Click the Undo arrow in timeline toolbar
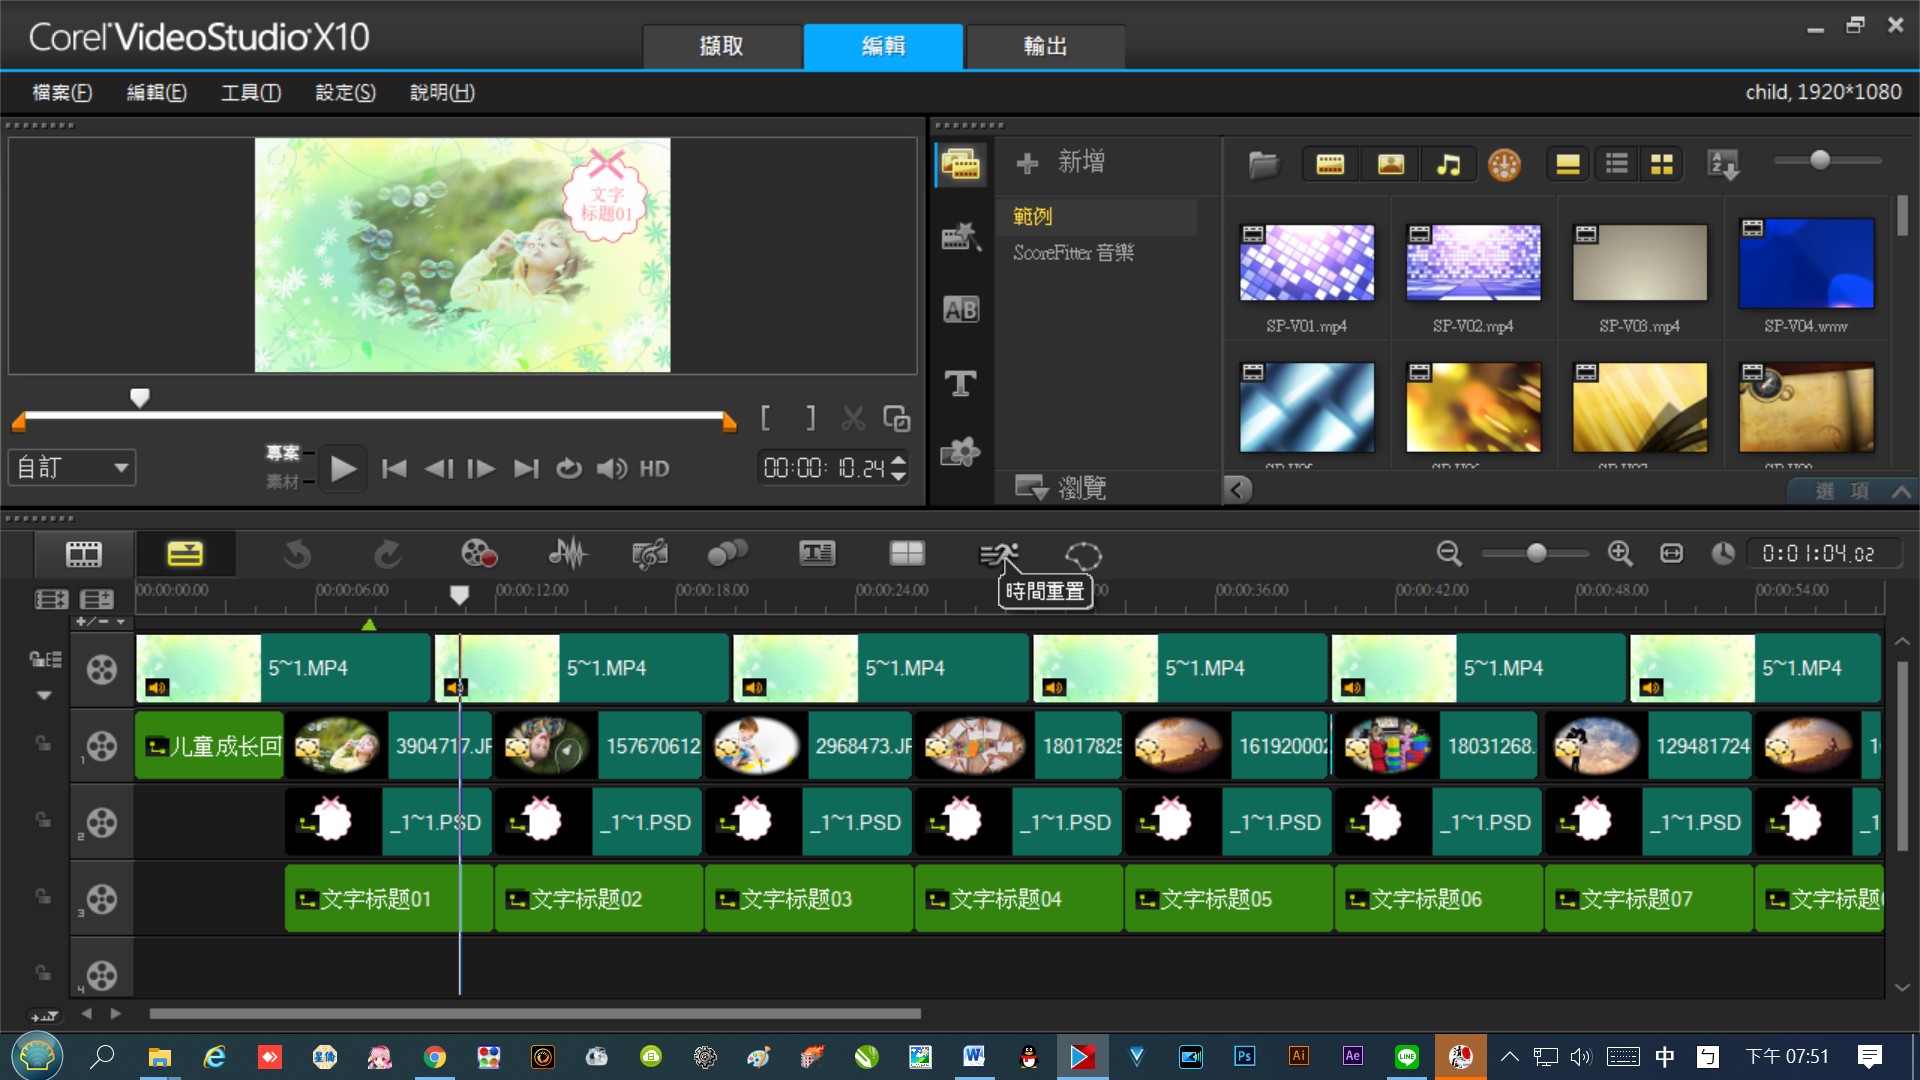Image resolution: width=1920 pixels, height=1080 pixels. tap(297, 554)
